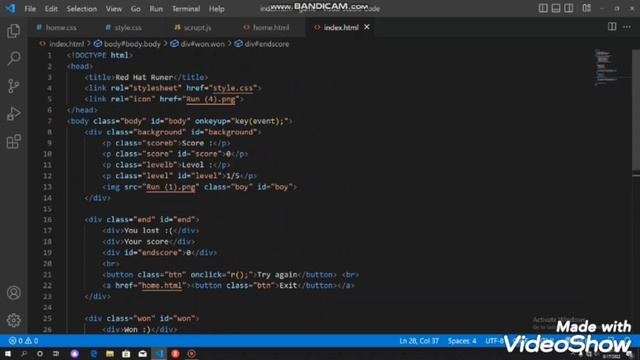
Task: Open the Help menu
Action: click(217, 9)
